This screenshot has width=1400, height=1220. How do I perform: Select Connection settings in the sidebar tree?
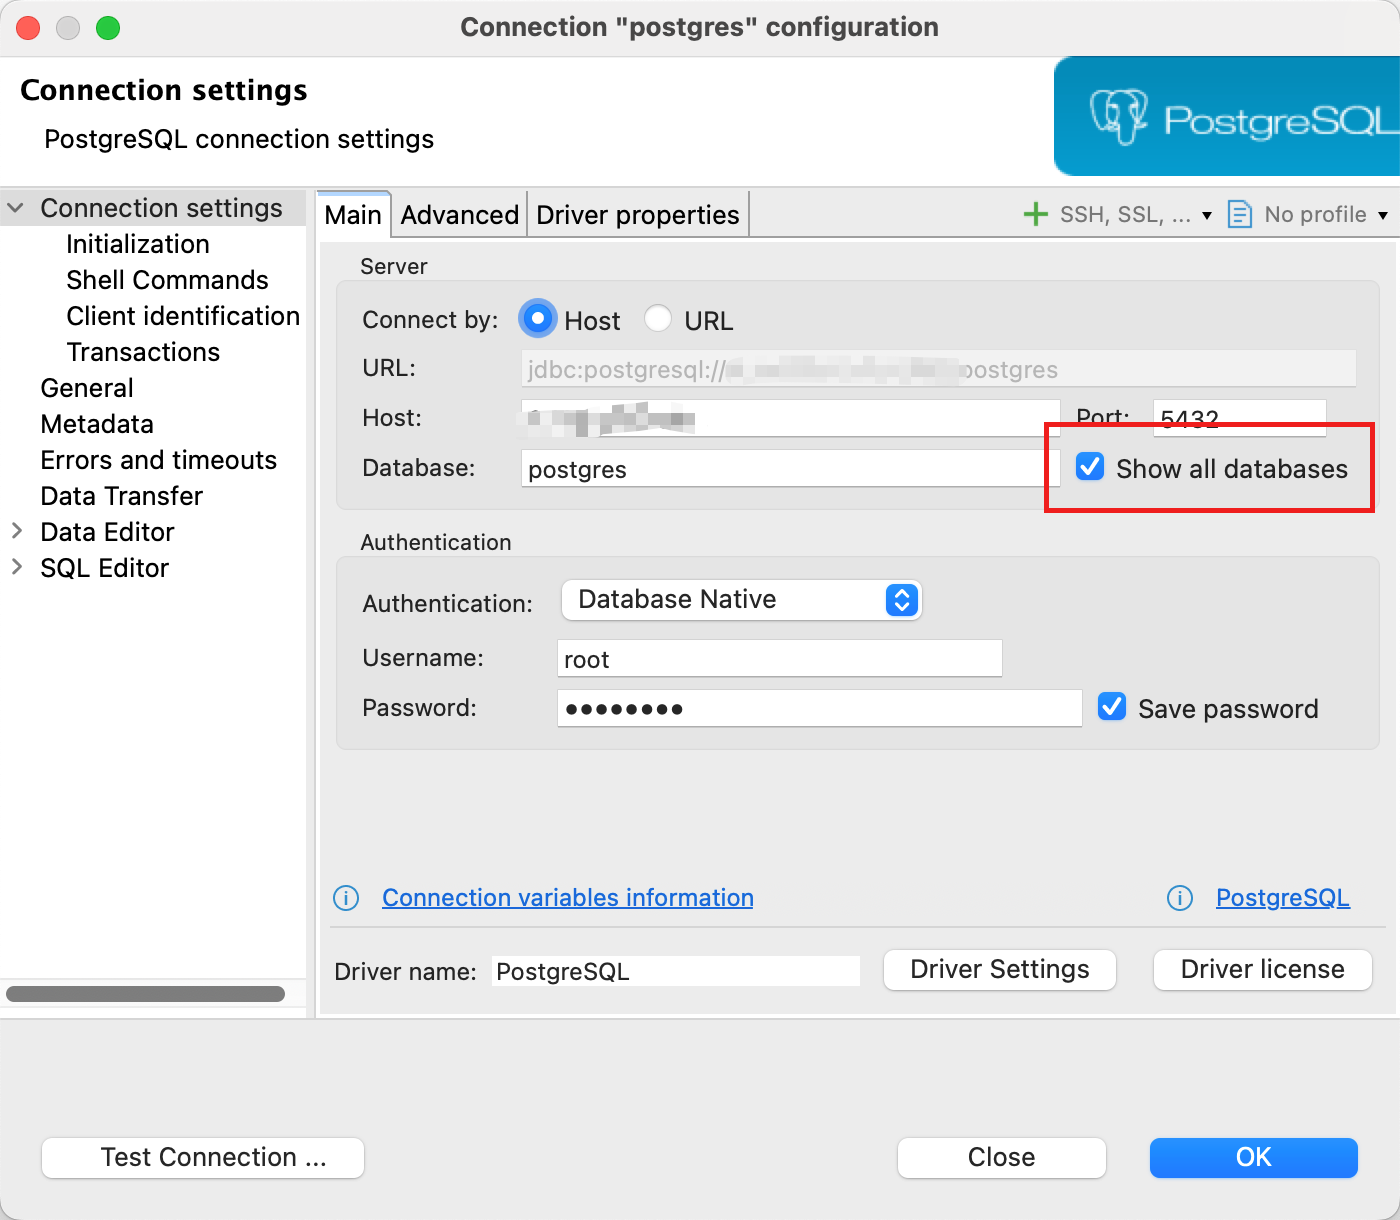tap(162, 208)
